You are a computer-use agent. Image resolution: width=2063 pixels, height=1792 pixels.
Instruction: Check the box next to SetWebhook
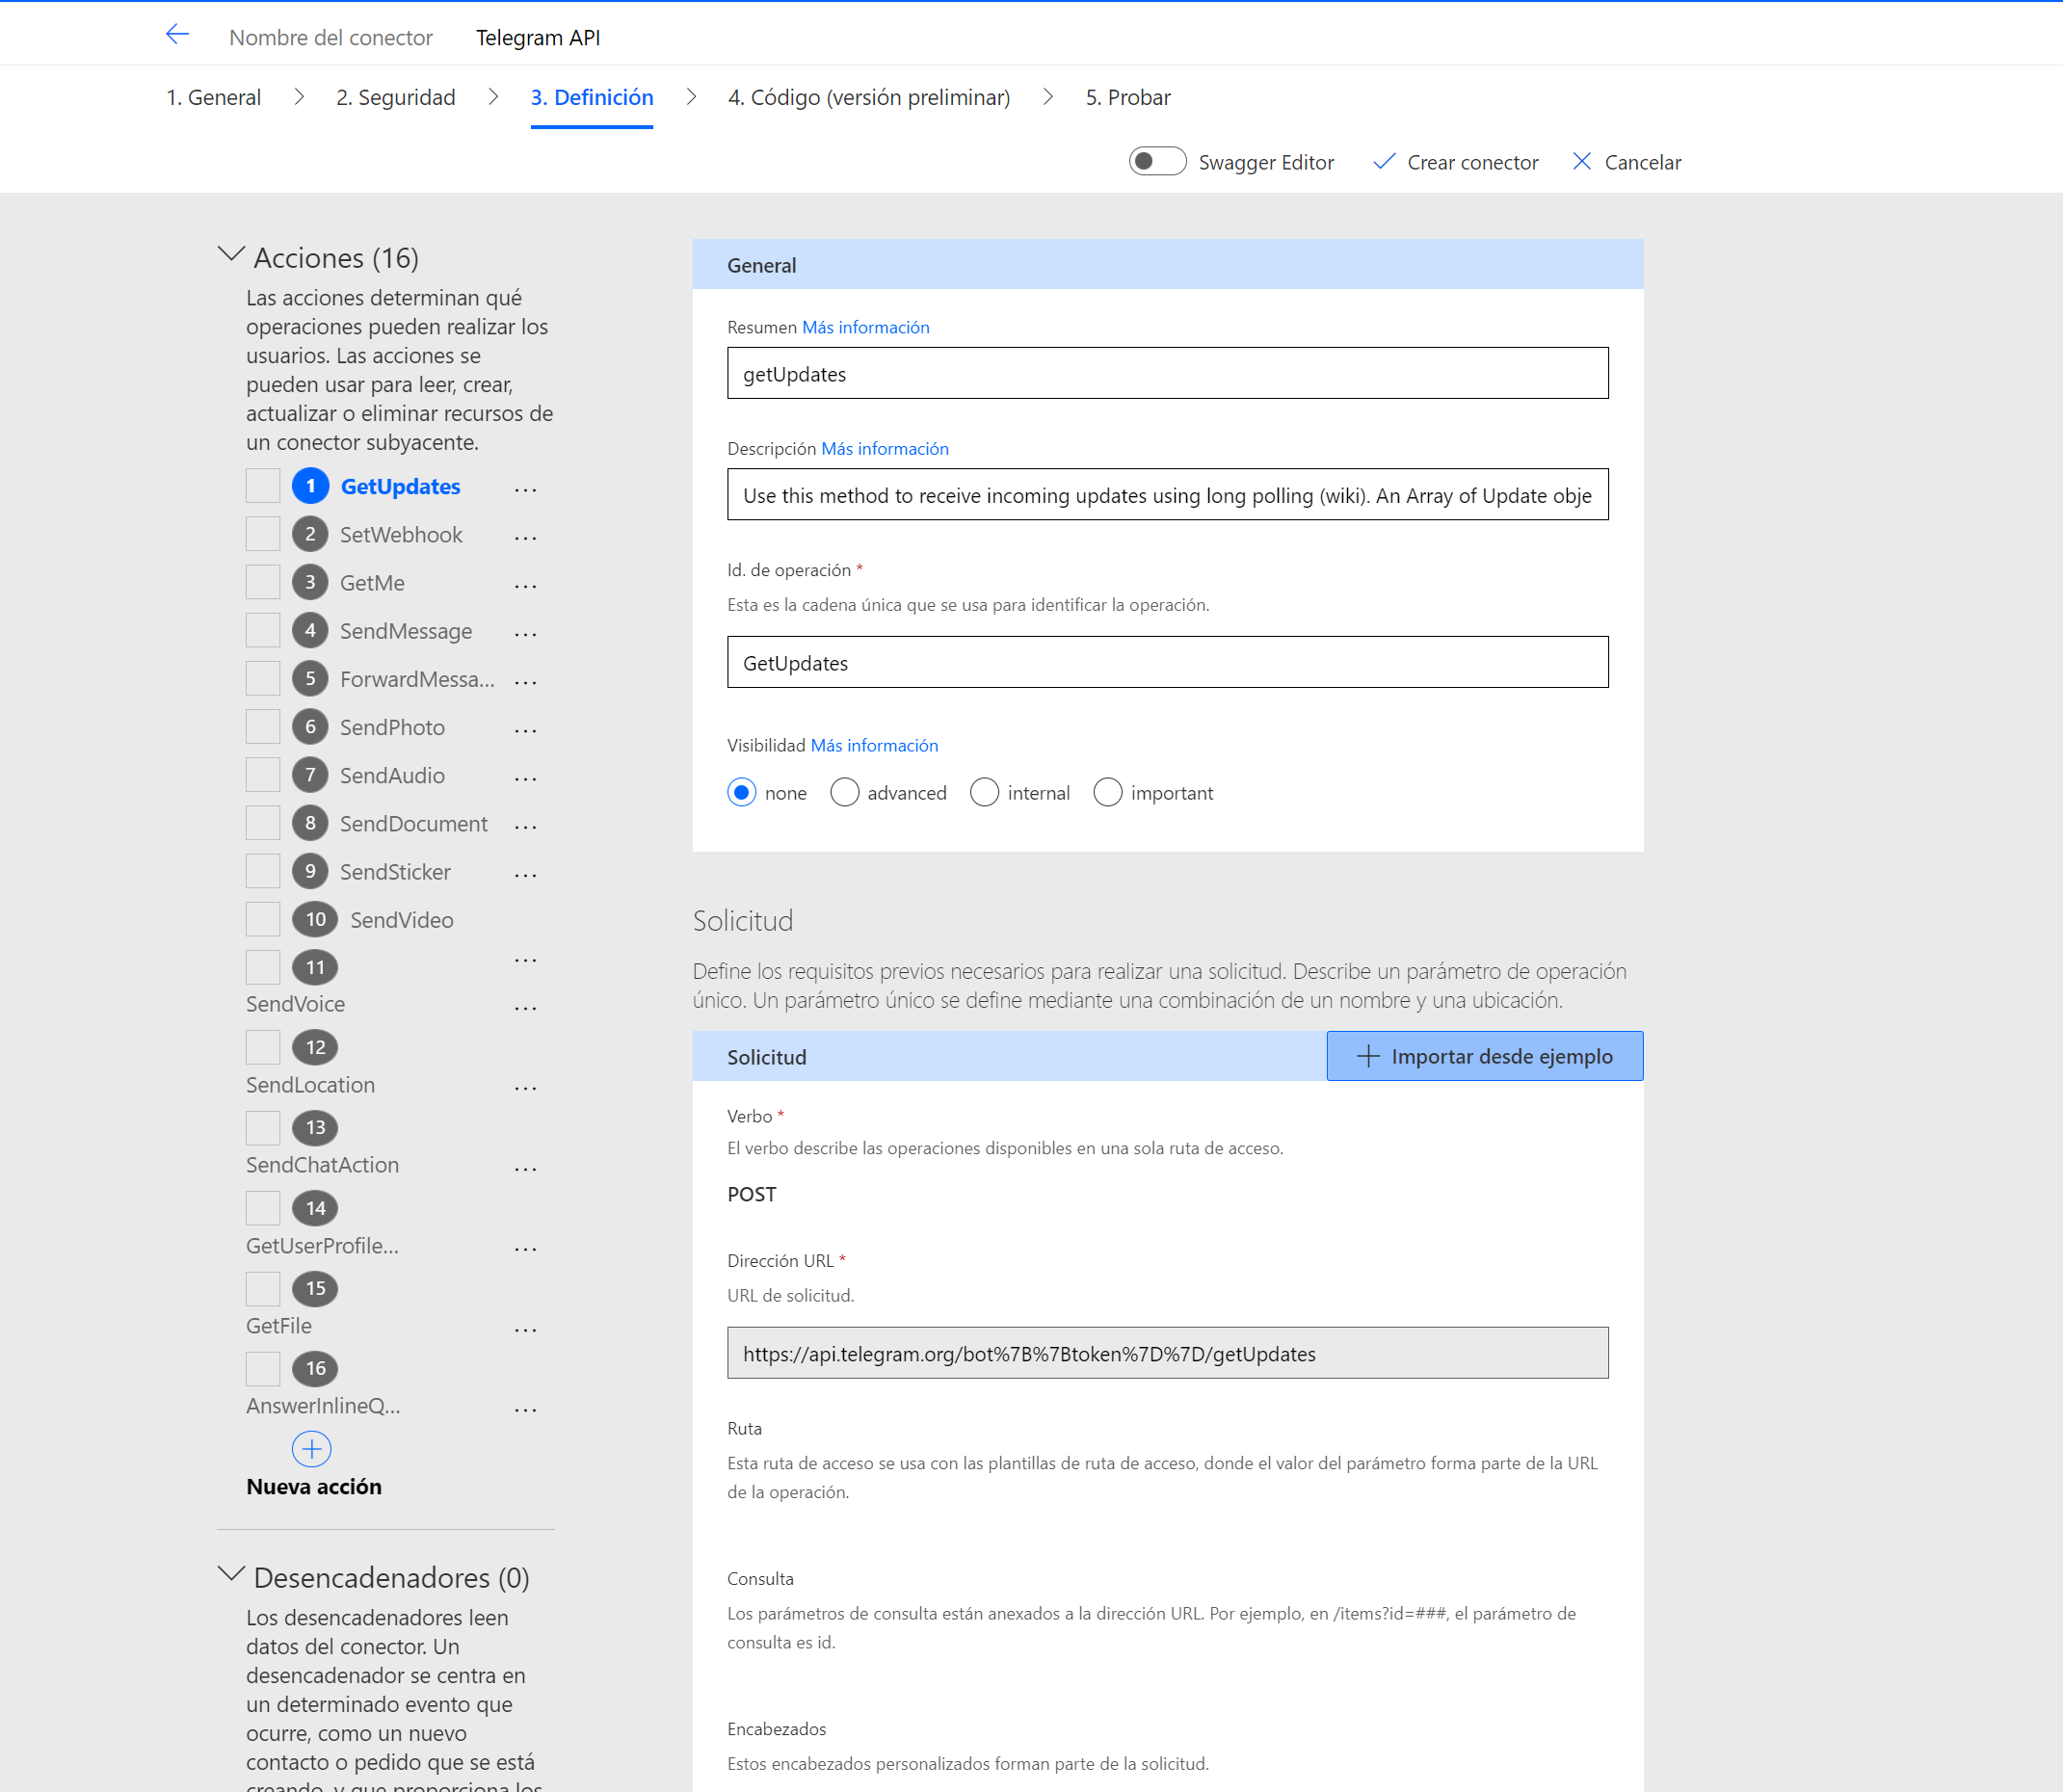[x=263, y=534]
